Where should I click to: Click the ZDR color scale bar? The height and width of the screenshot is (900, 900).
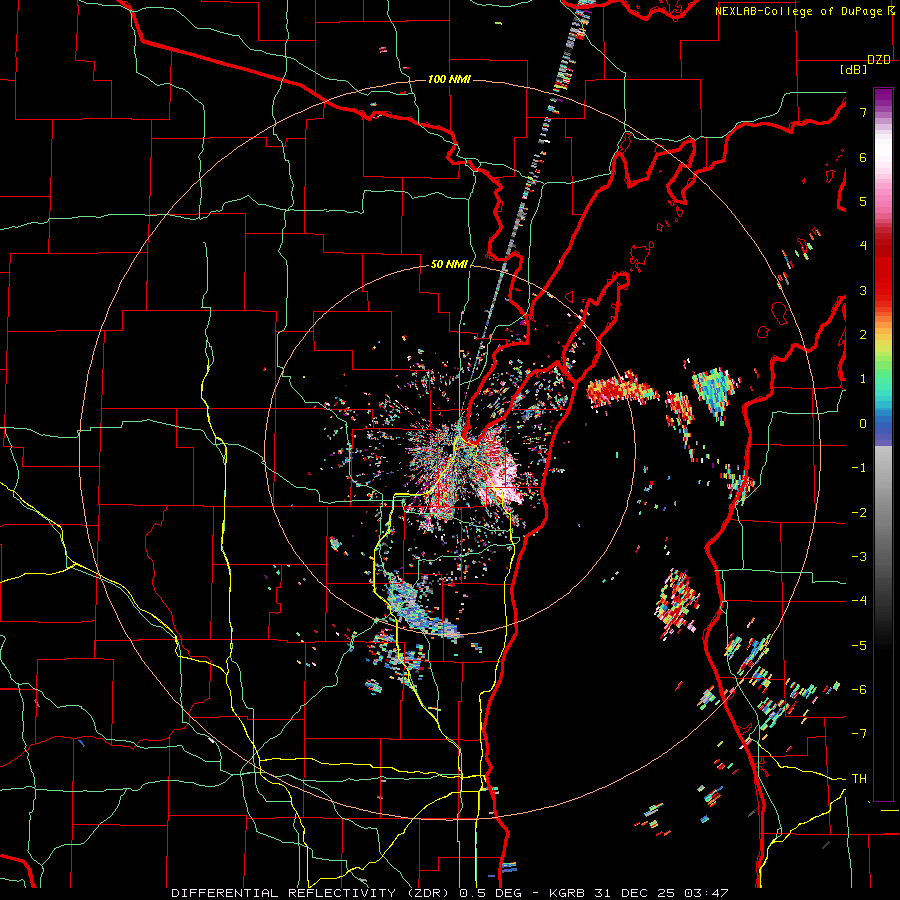883,444
